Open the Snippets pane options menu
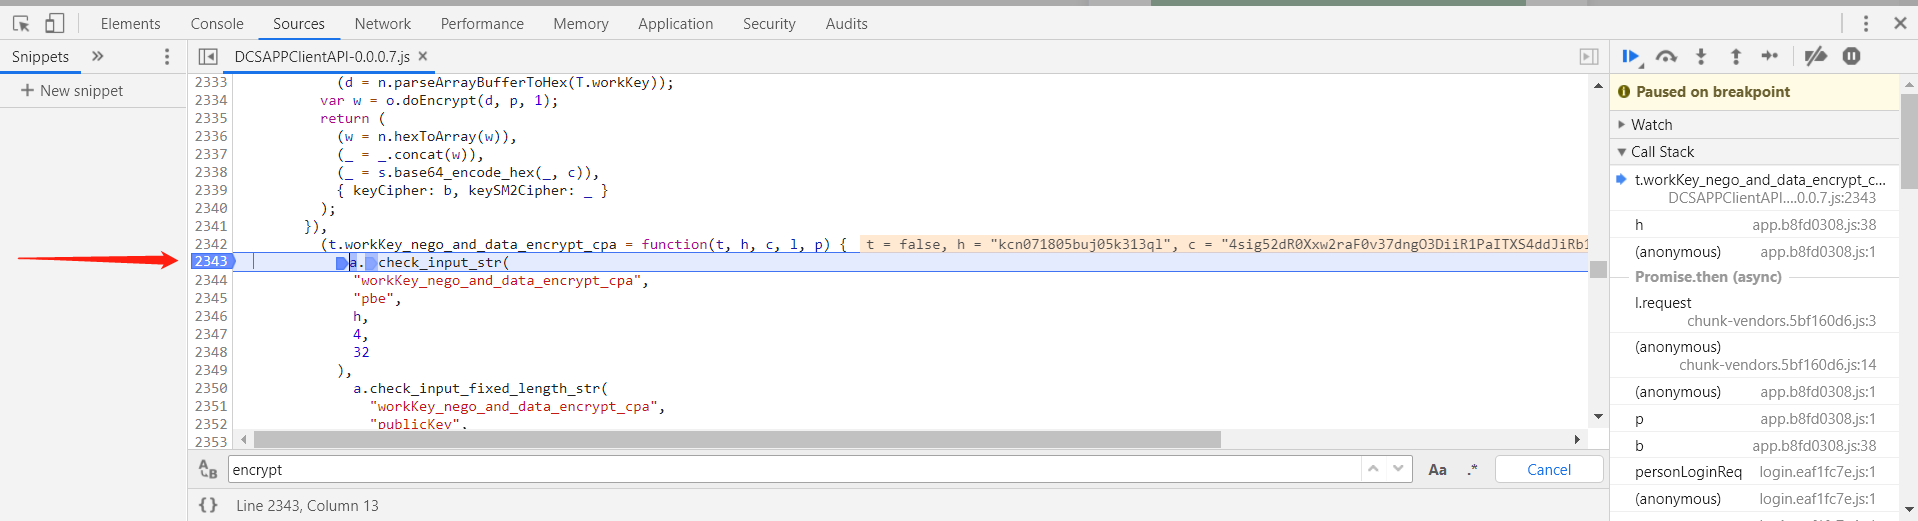 click(167, 57)
